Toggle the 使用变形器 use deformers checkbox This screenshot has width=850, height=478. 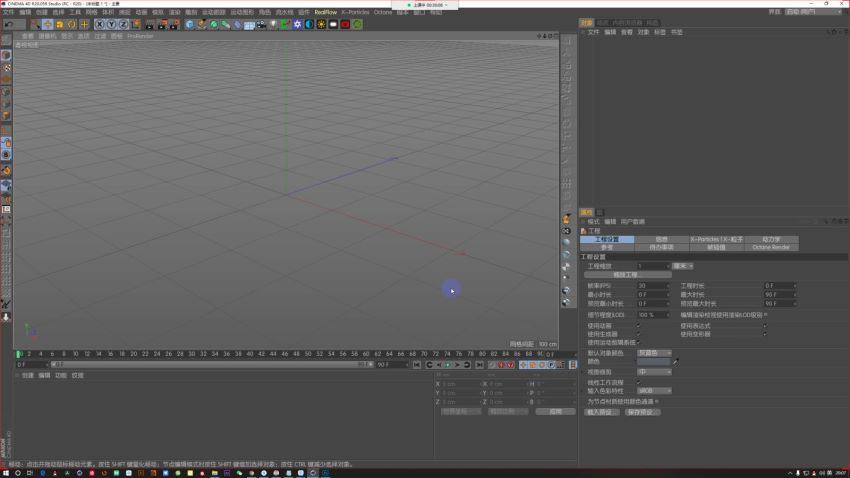pos(765,334)
